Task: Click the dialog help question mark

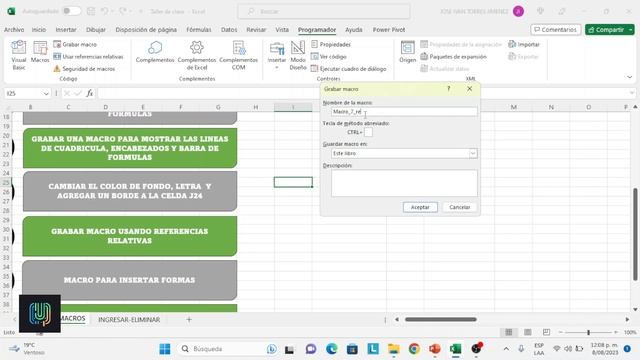Action: [449, 89]
